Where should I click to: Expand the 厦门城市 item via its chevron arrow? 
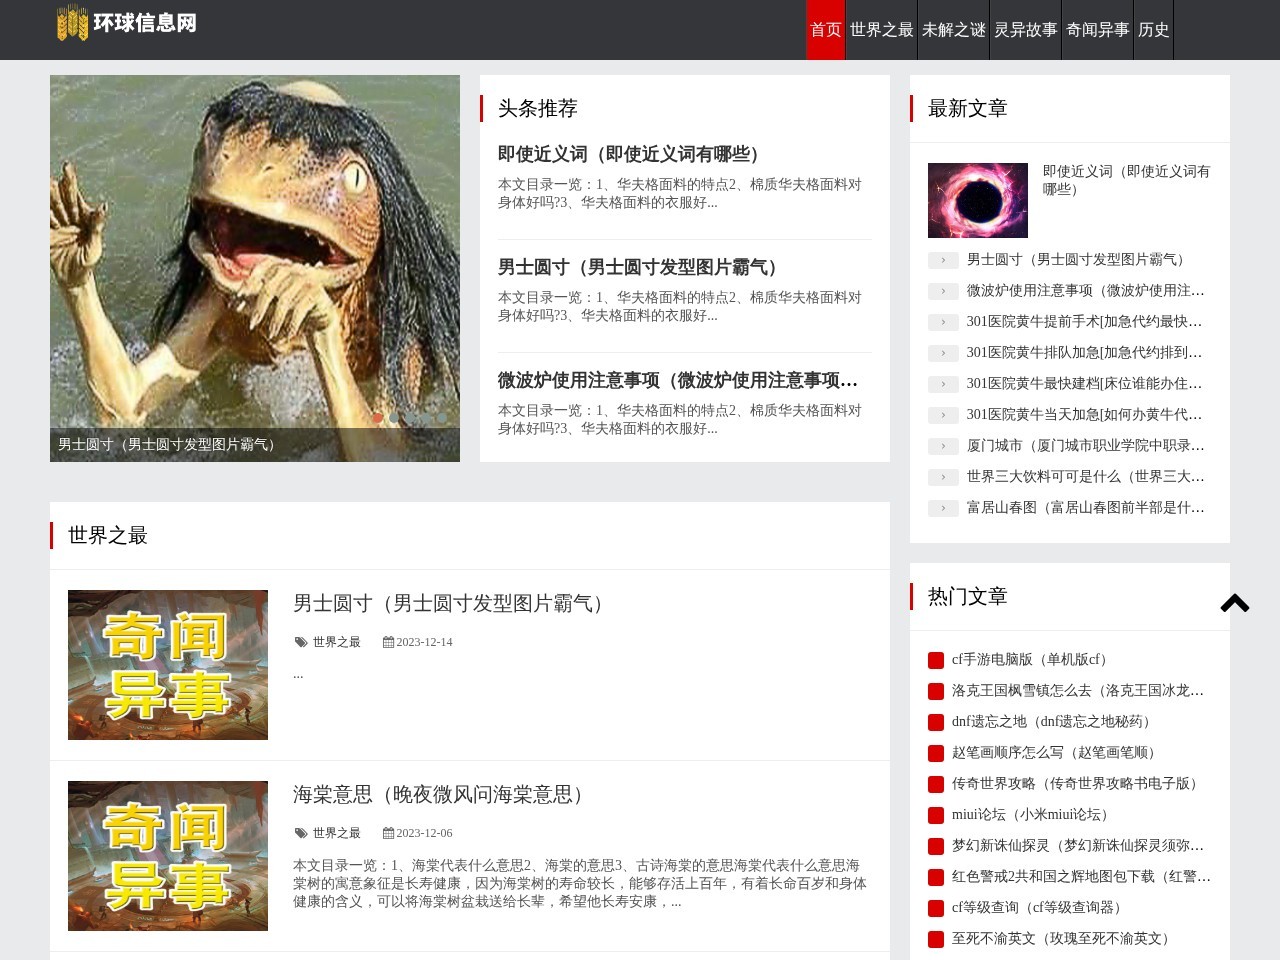[x=943, y=446]
